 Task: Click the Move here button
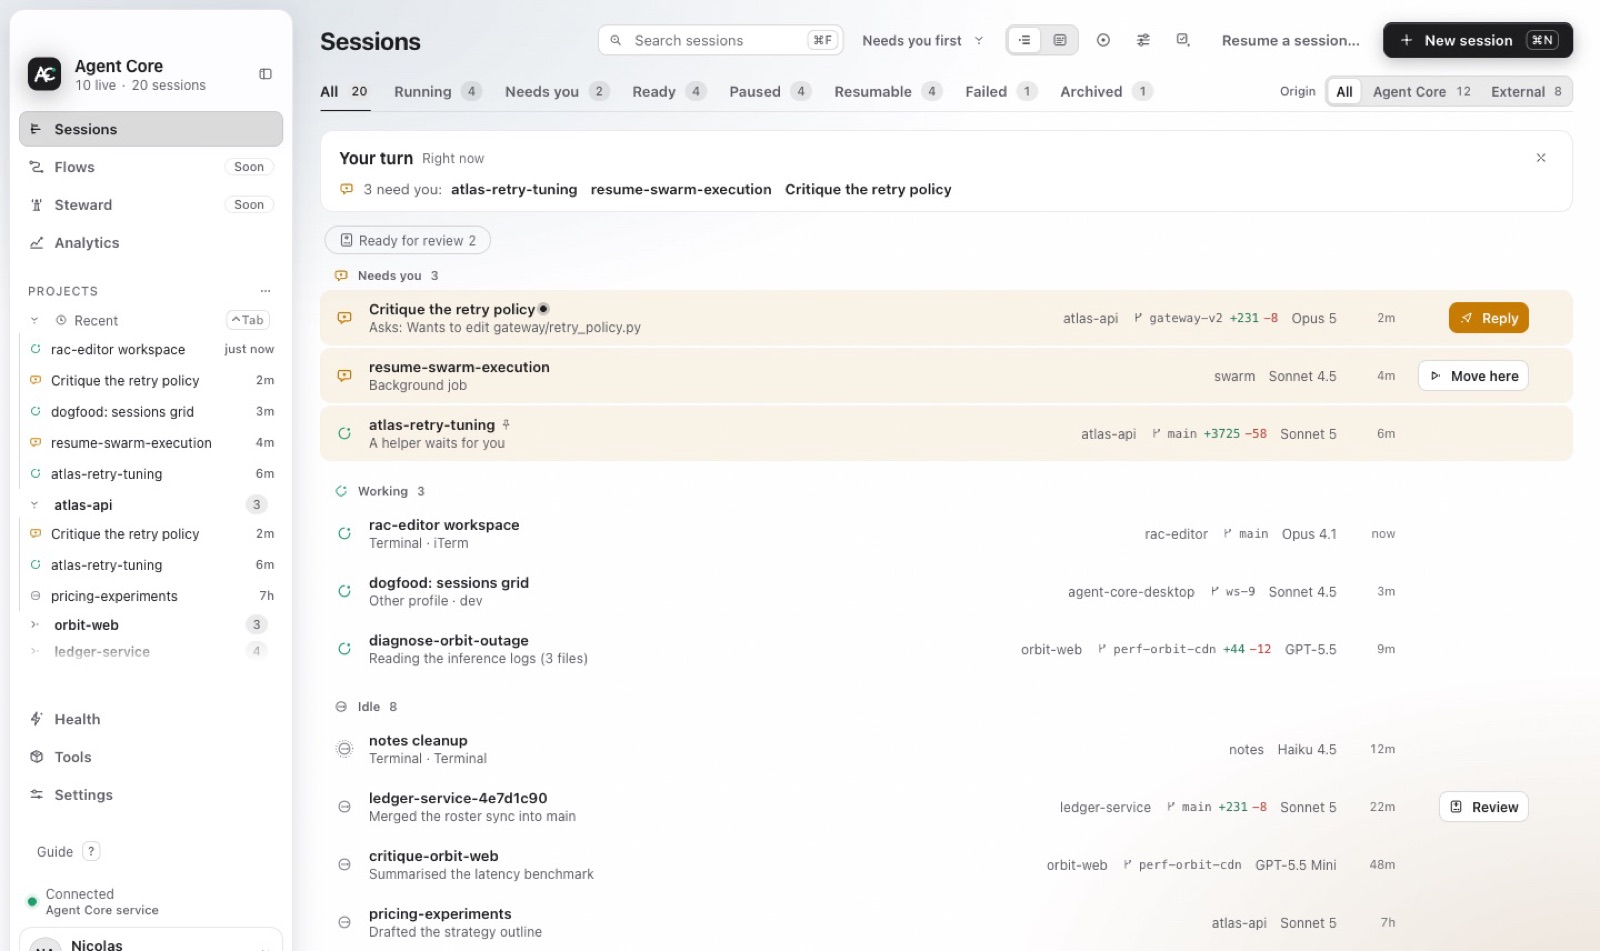[1473, 376]
